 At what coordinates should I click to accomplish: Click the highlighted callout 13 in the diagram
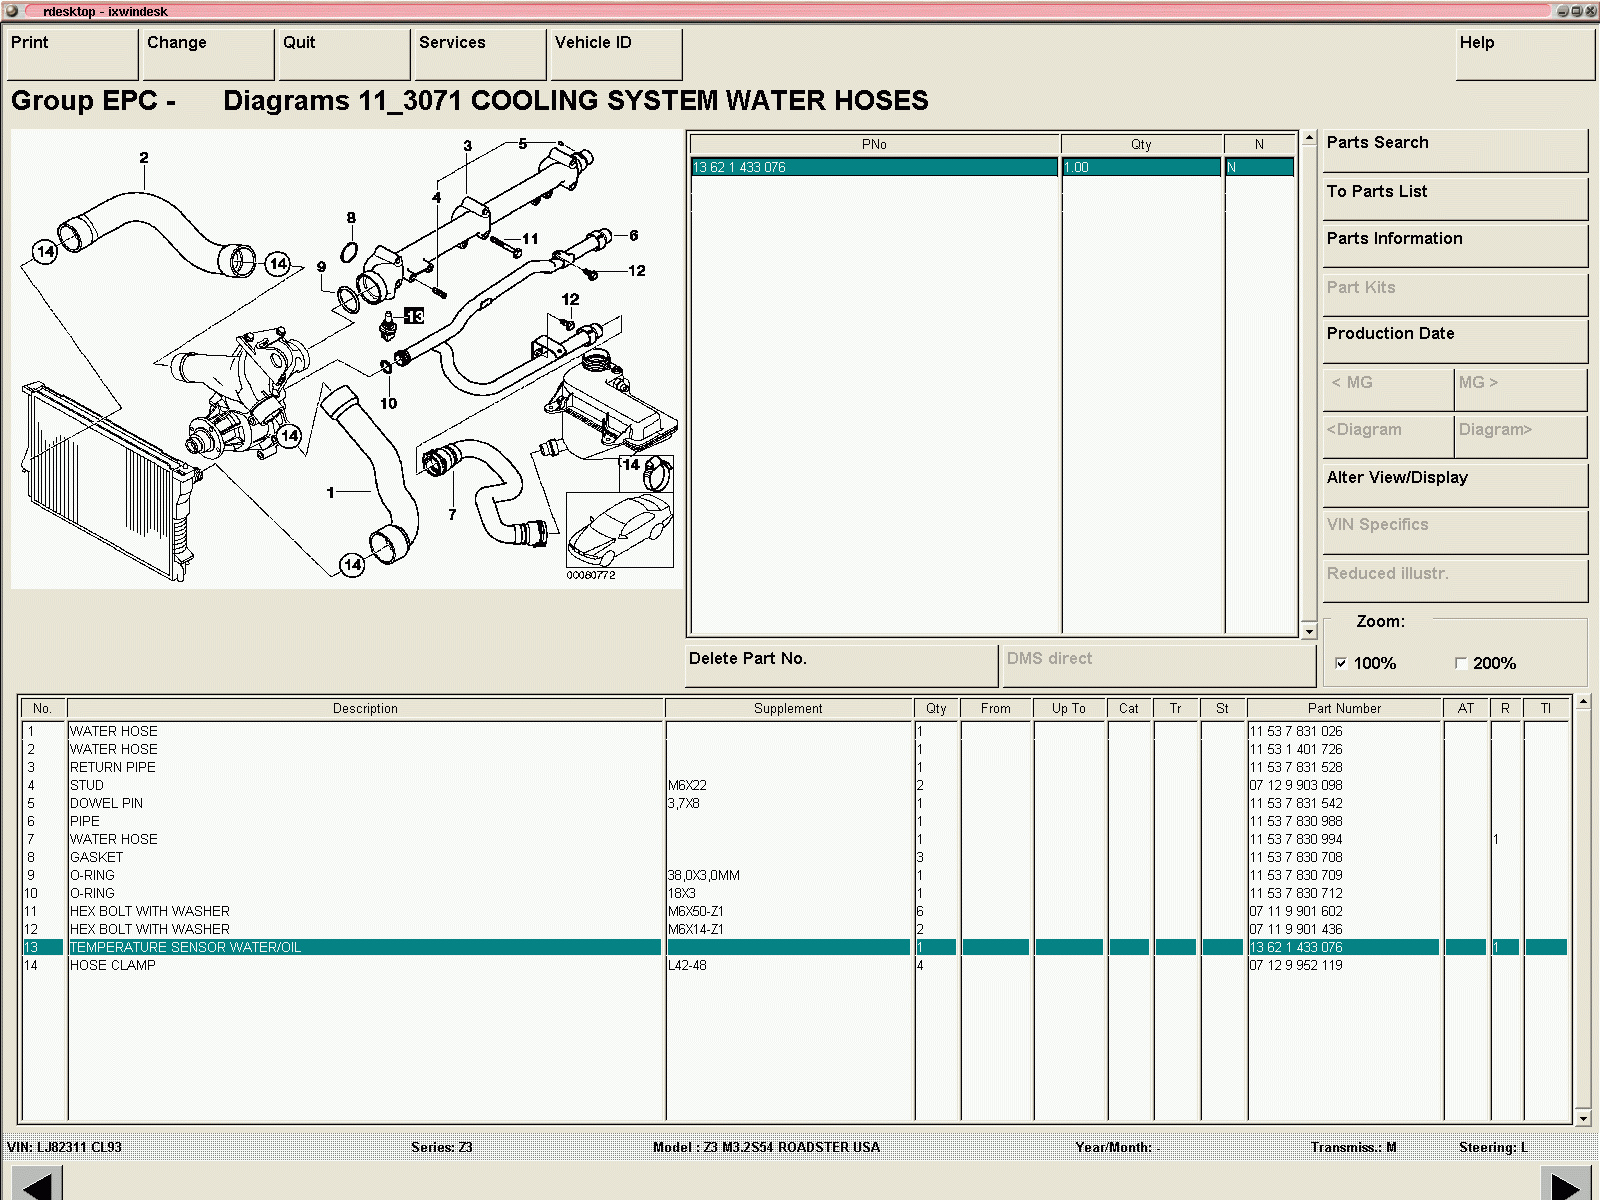414,316
